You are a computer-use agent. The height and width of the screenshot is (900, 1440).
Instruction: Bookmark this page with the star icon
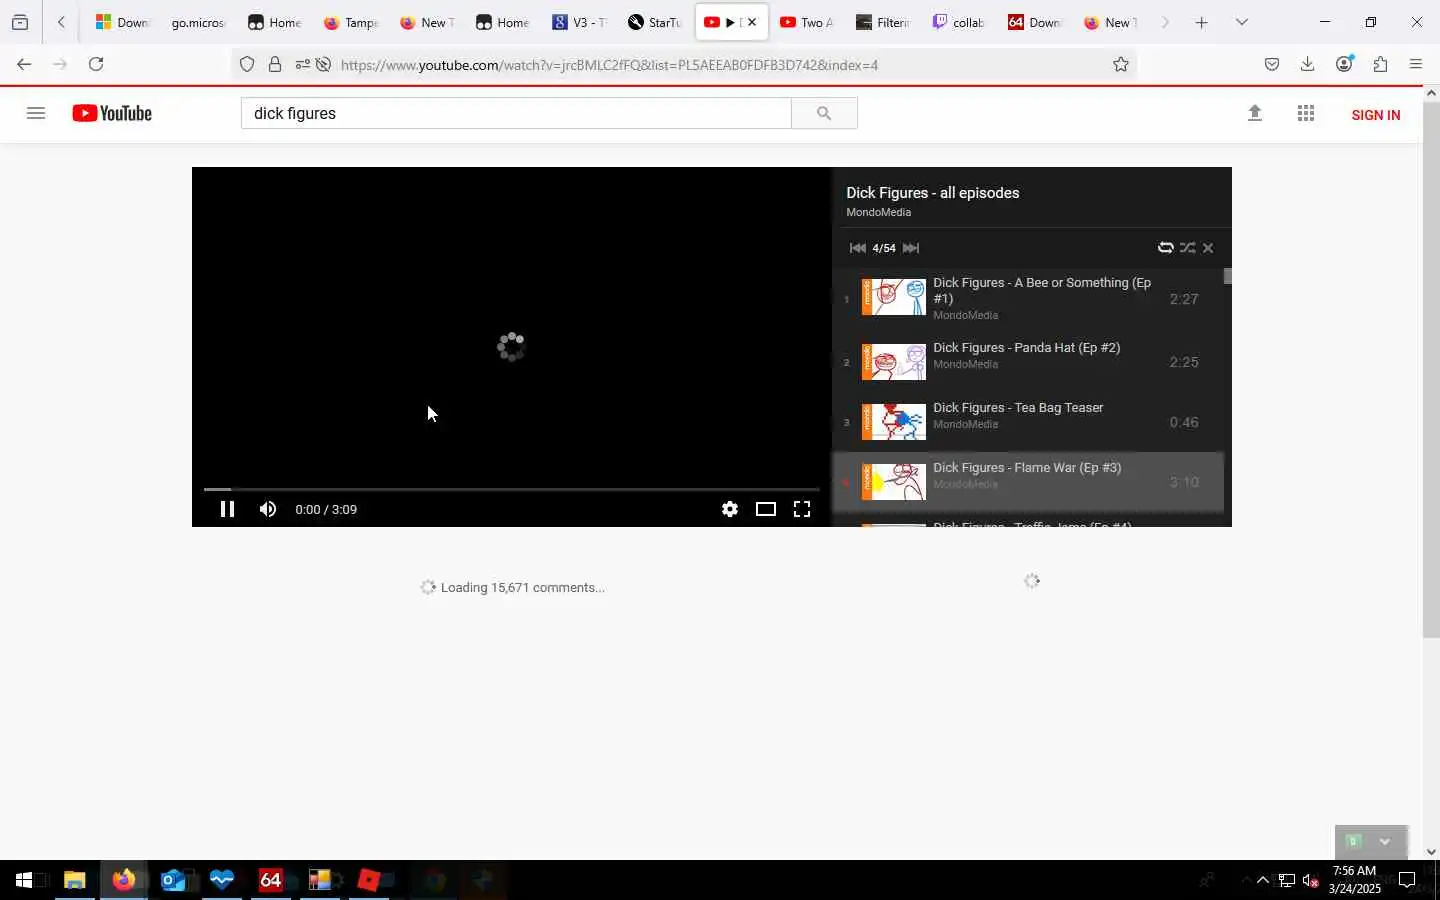click(x=1121, y=65)
